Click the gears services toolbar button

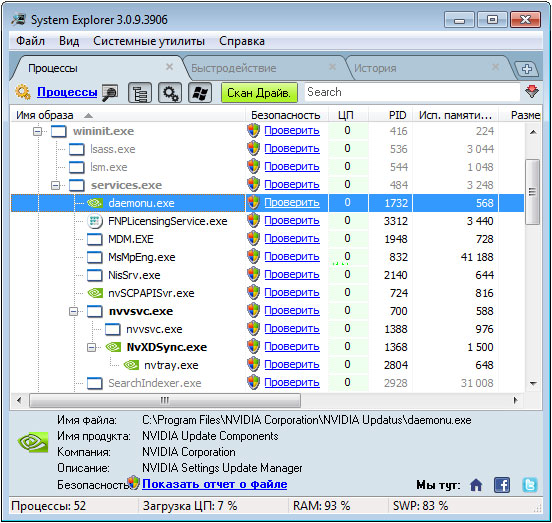coord(170,93)
